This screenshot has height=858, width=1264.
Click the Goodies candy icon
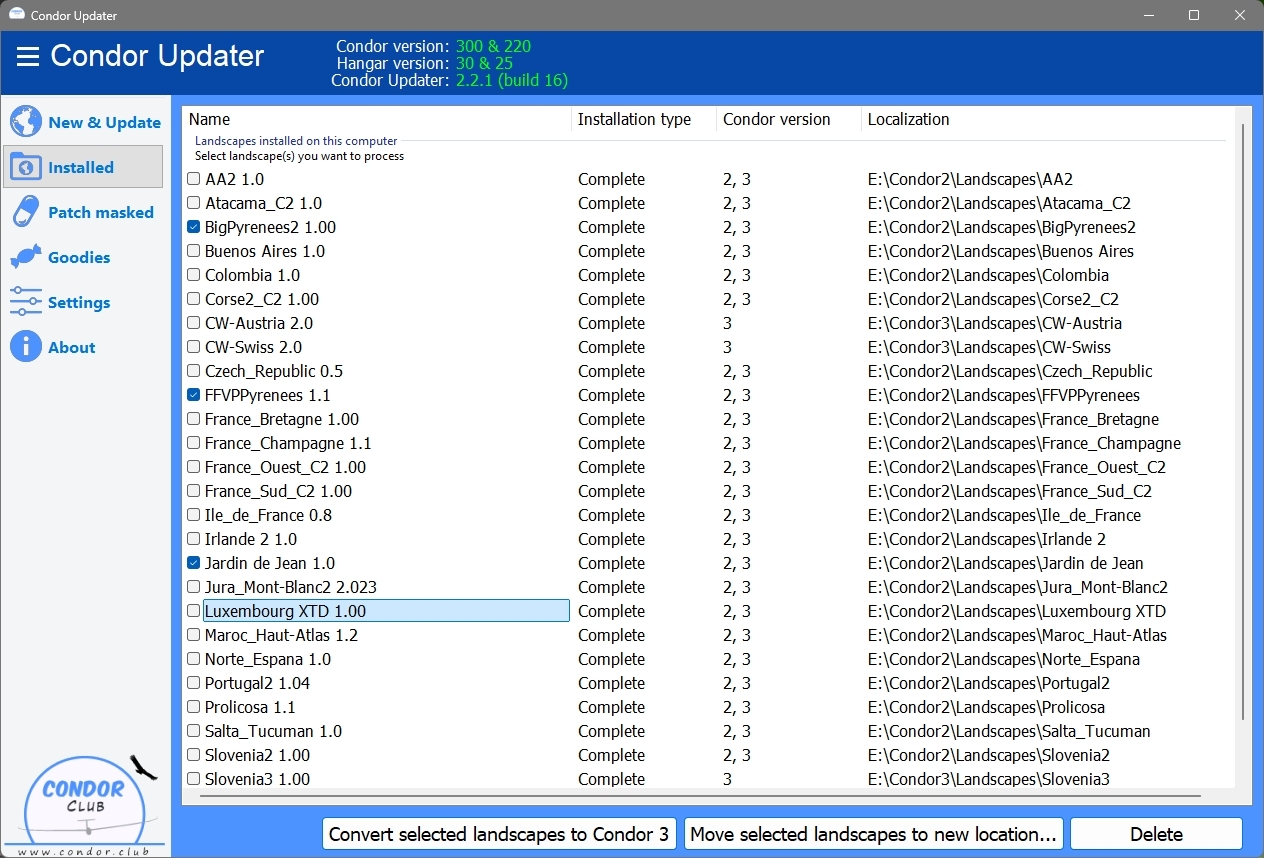tap(26, 257)
